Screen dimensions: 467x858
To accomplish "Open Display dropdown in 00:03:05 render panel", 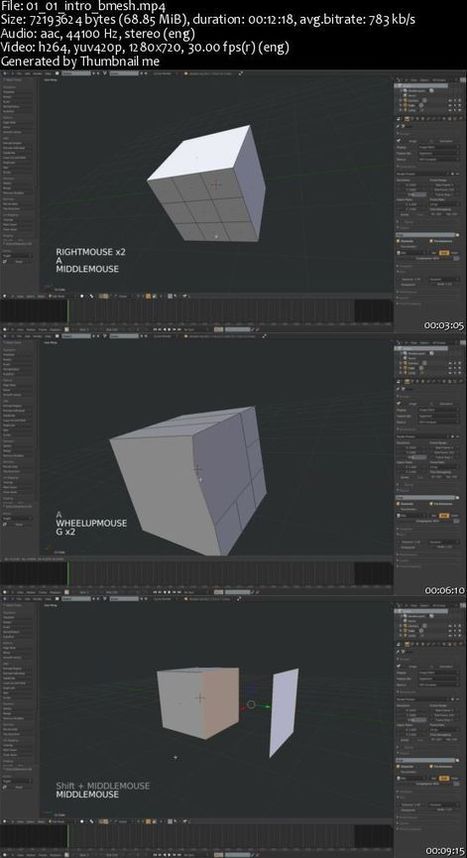I will (438, 147).
